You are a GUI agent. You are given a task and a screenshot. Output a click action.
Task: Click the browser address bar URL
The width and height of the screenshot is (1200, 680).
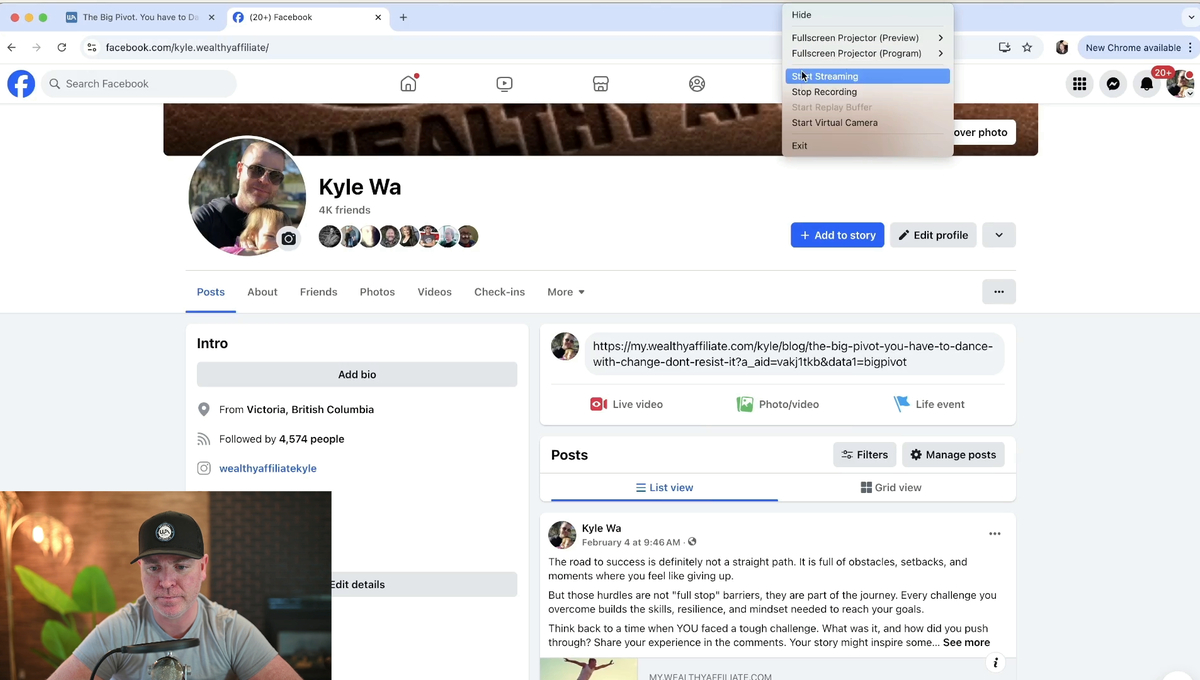[187, 47]
